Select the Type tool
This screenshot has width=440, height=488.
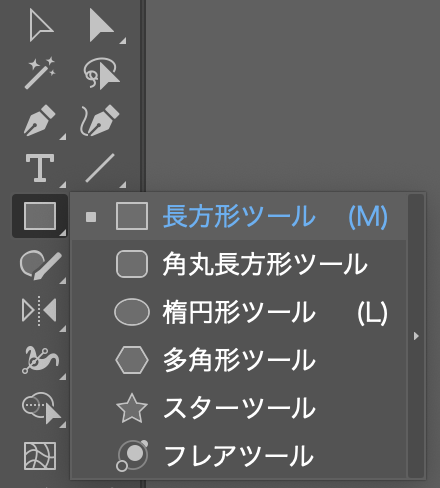click(x=40, y=168)
